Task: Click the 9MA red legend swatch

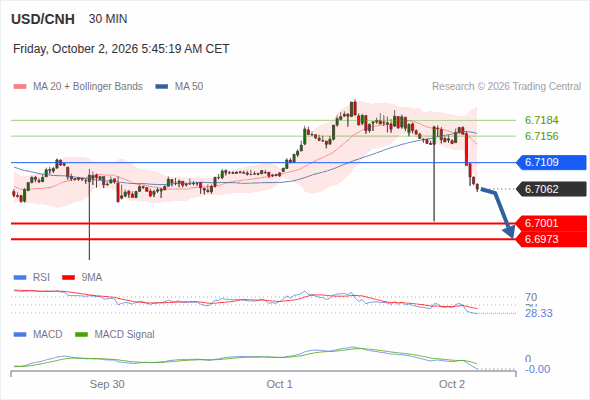Action: pyautogui.click(x=68, y=278)
